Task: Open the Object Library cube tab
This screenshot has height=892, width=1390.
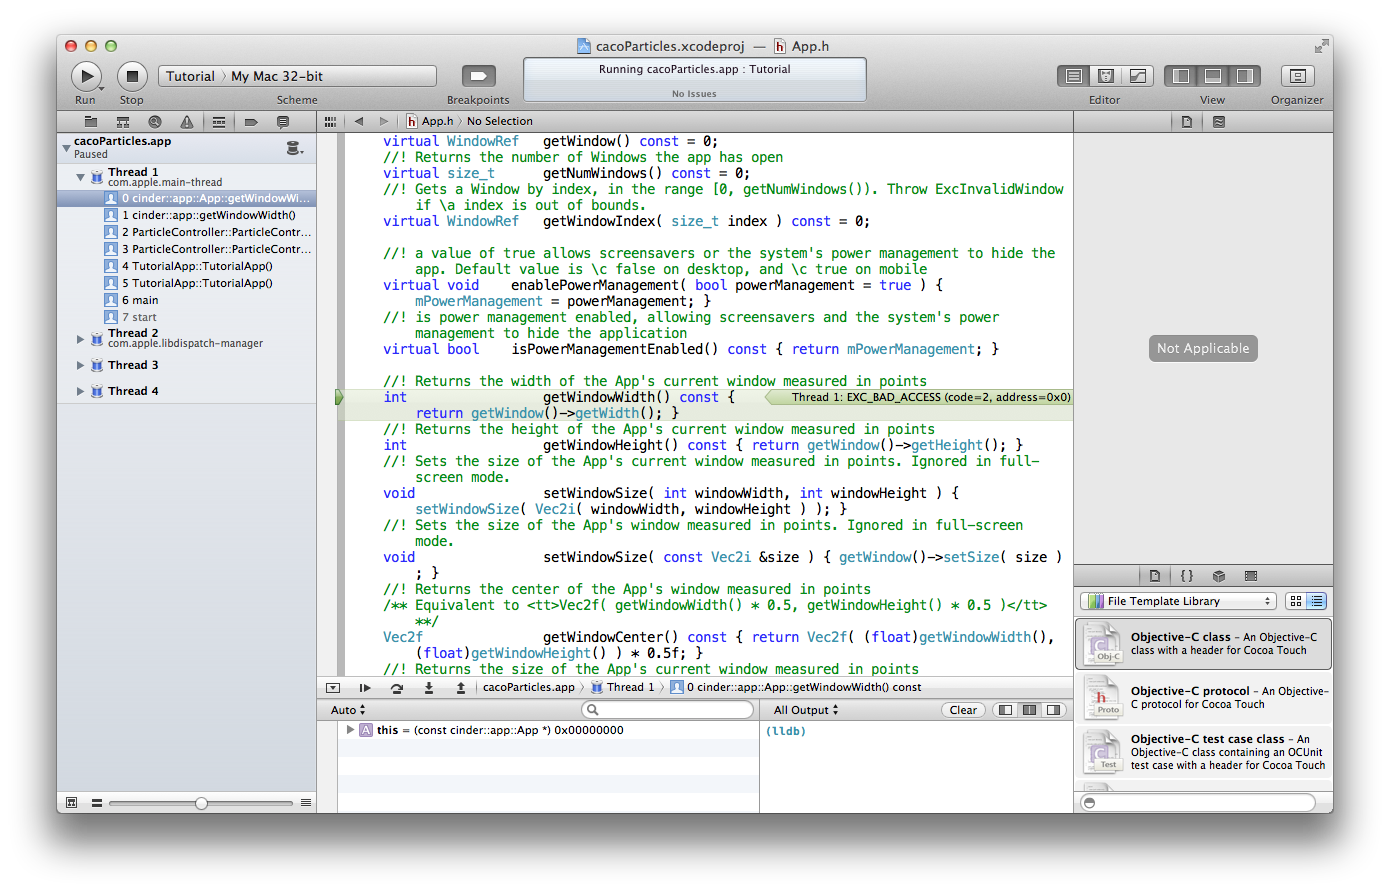Action: (1219, 576)
